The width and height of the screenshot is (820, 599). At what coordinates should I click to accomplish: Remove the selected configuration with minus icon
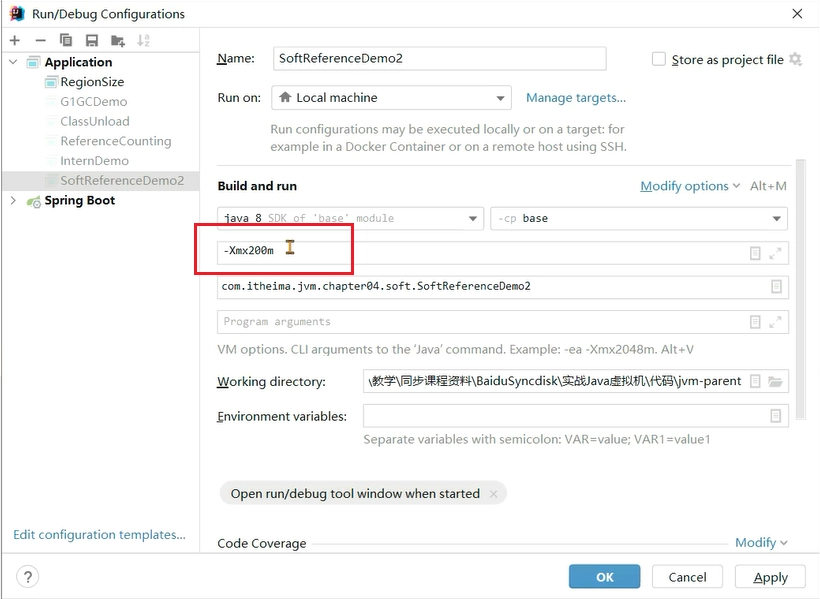(40, 40)
